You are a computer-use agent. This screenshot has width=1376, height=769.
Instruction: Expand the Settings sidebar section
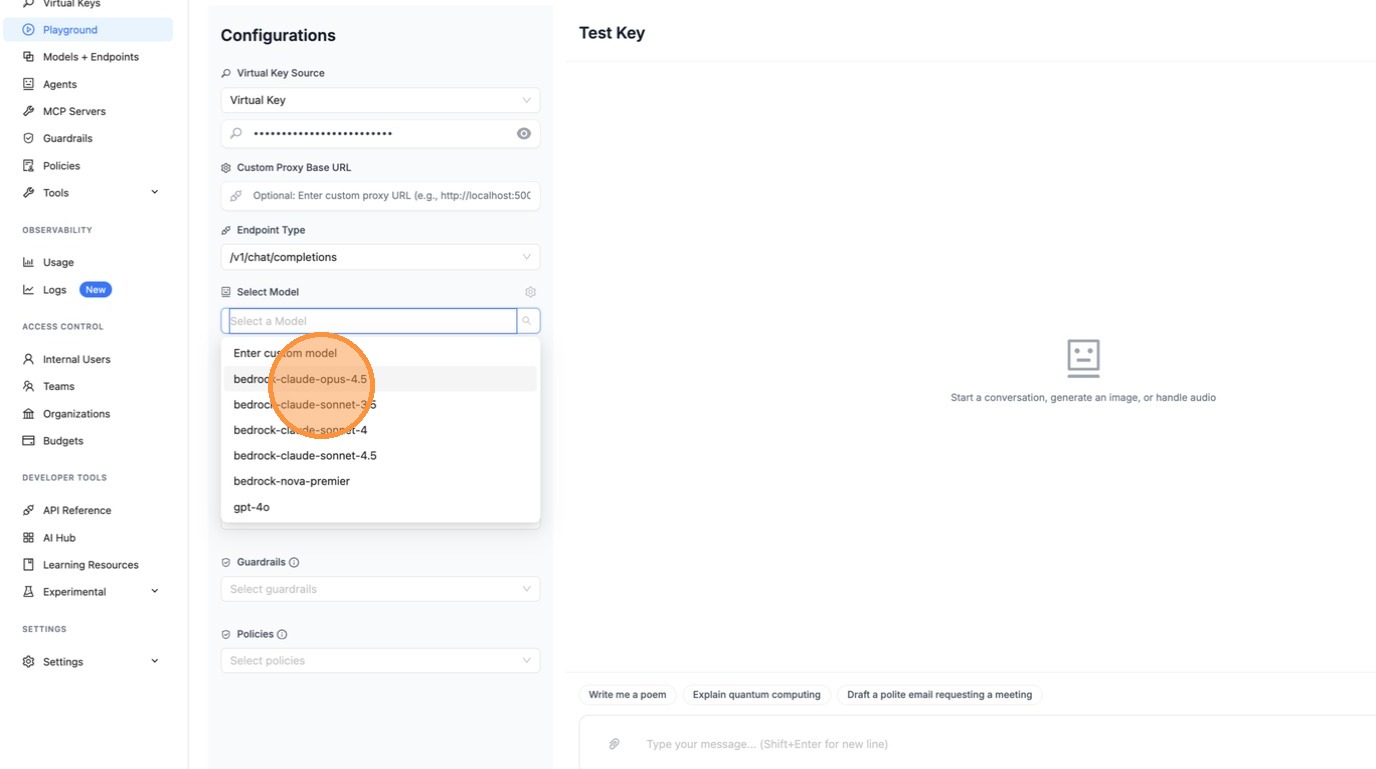coord(154,661)
